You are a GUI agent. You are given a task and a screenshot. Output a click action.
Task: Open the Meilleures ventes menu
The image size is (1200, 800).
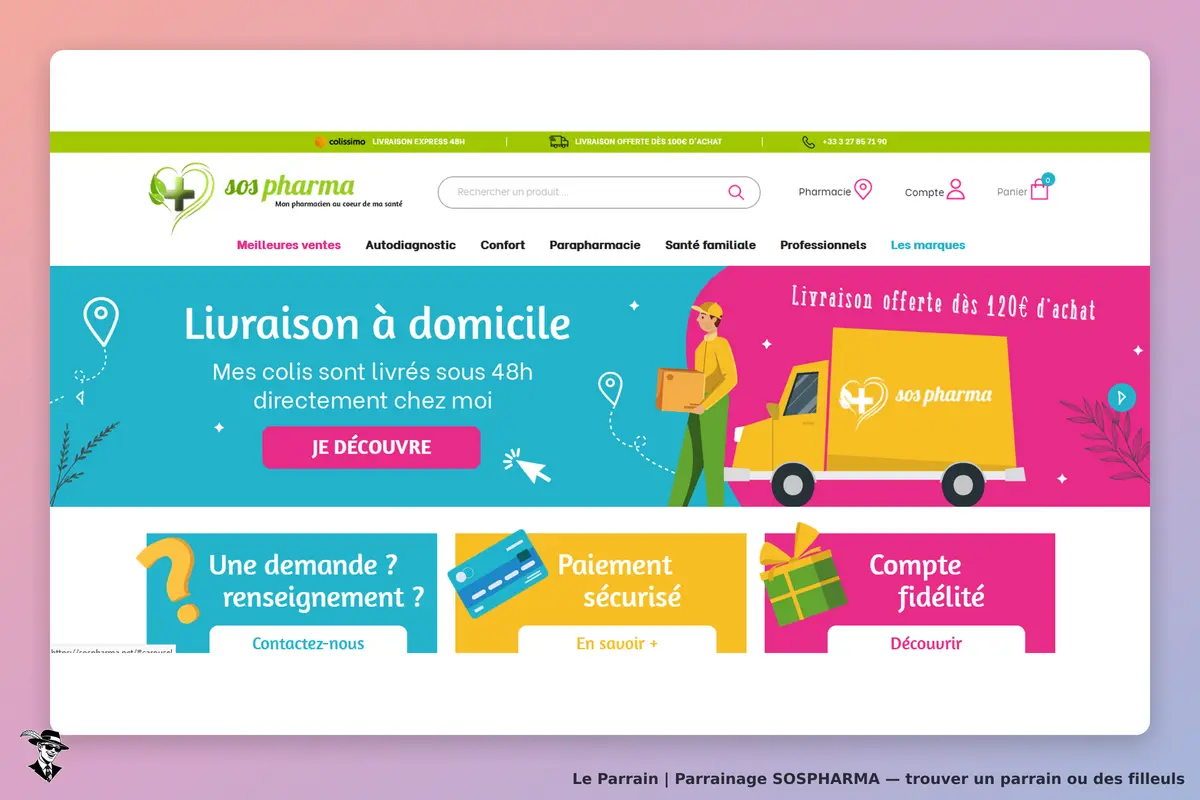point(289,245)
